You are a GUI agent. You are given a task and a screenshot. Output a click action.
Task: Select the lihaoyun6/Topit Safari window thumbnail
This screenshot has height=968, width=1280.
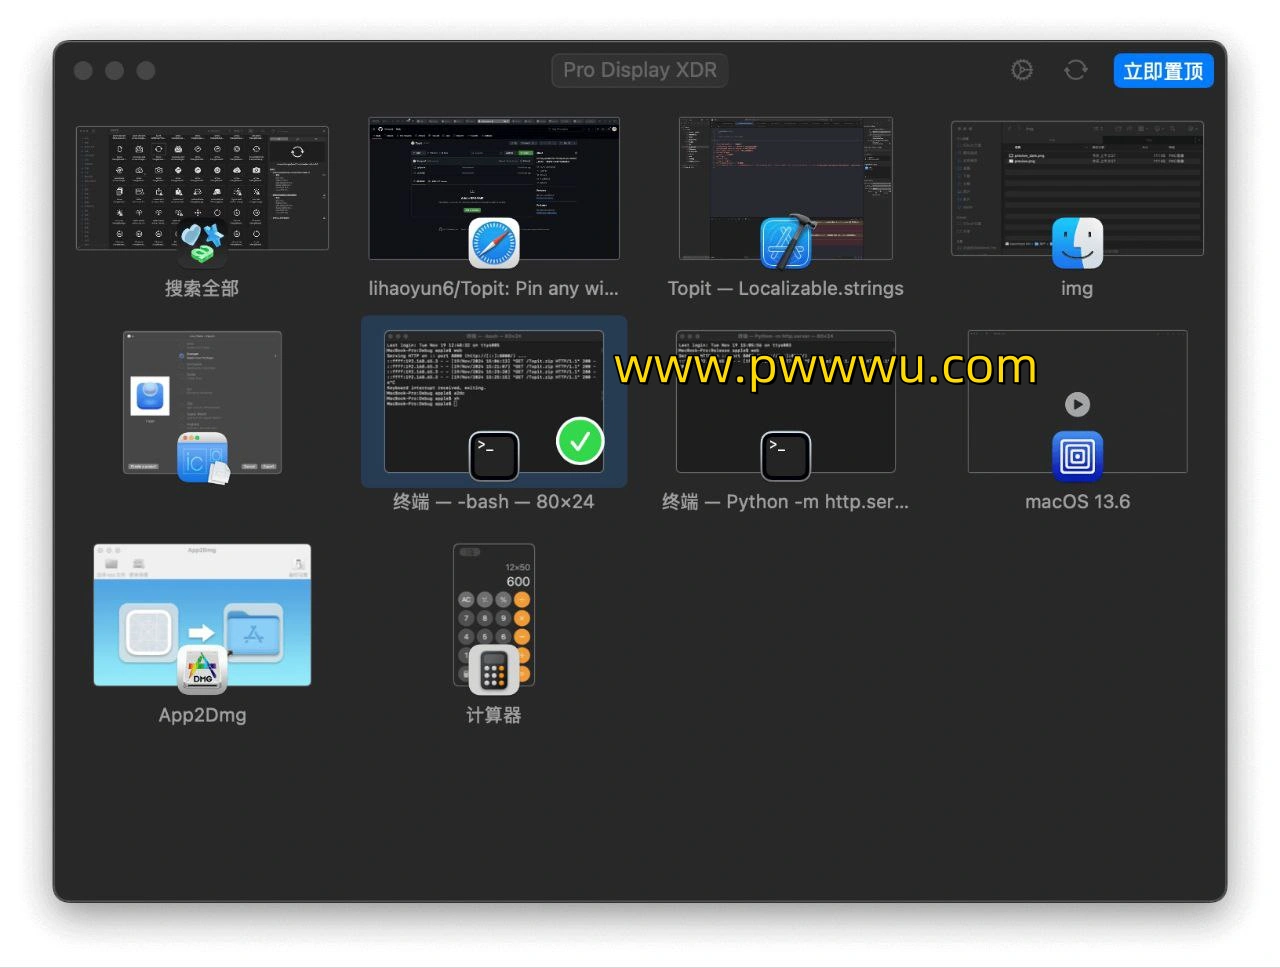[x=494, y=188]
